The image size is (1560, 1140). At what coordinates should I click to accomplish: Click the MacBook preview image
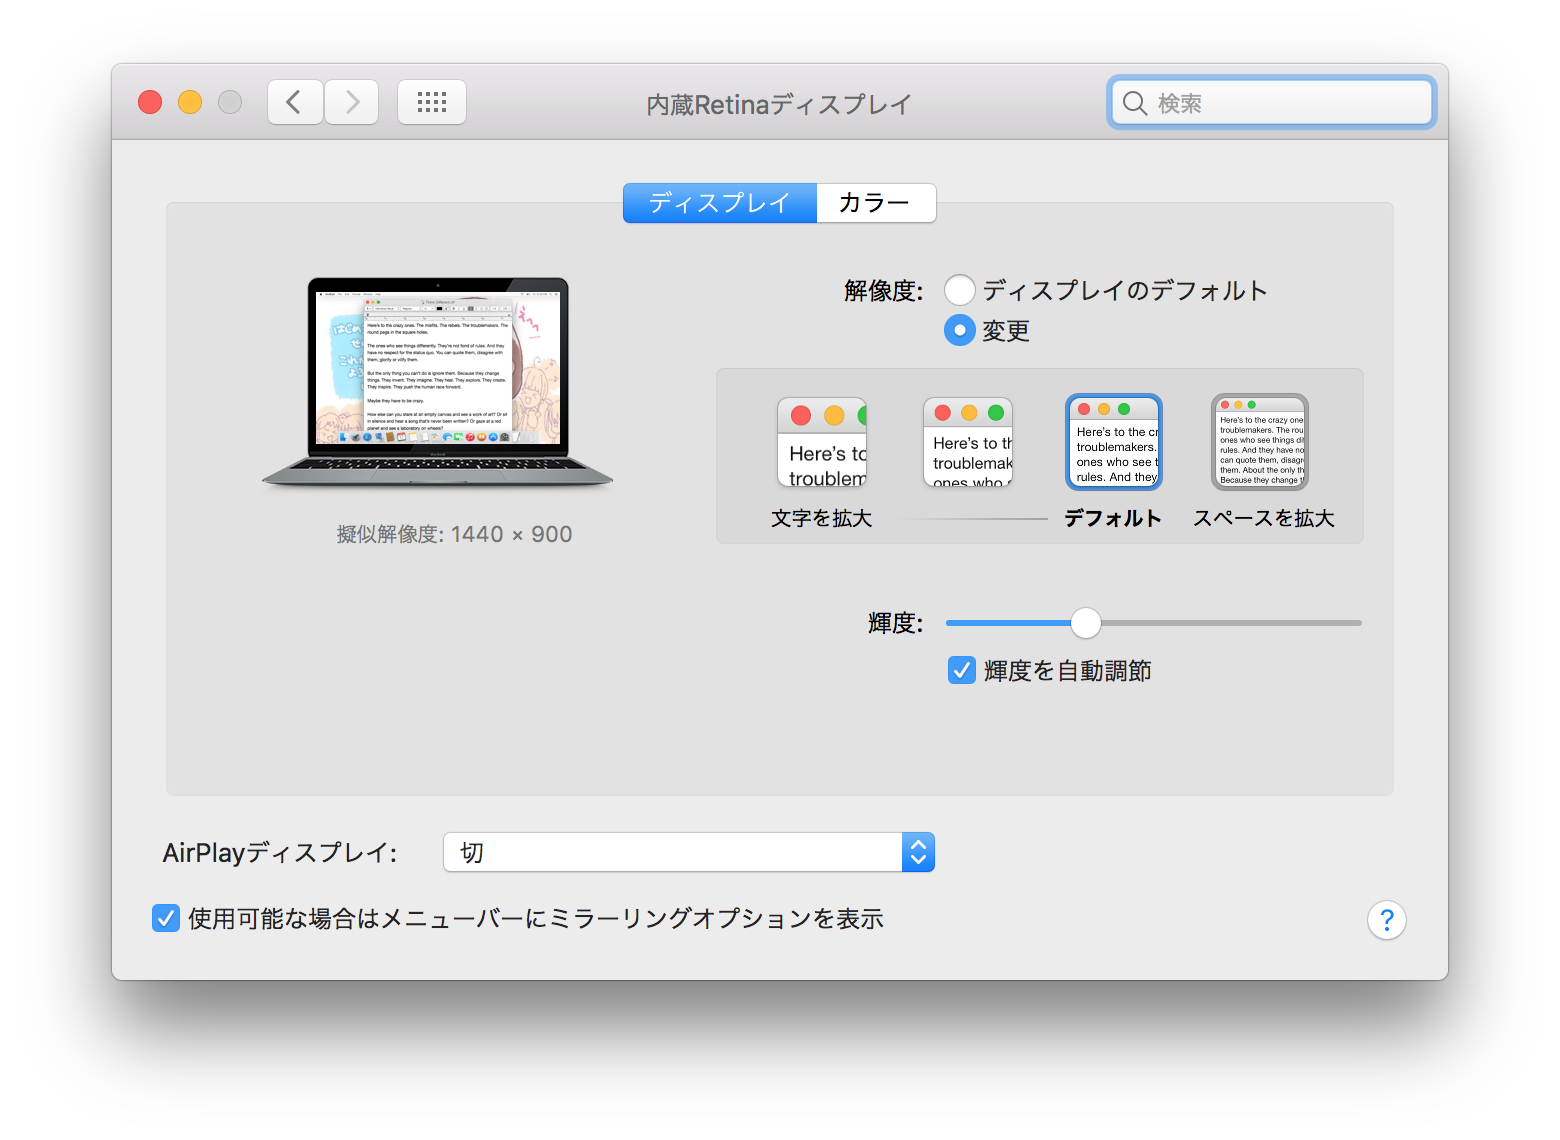point(438,383)
